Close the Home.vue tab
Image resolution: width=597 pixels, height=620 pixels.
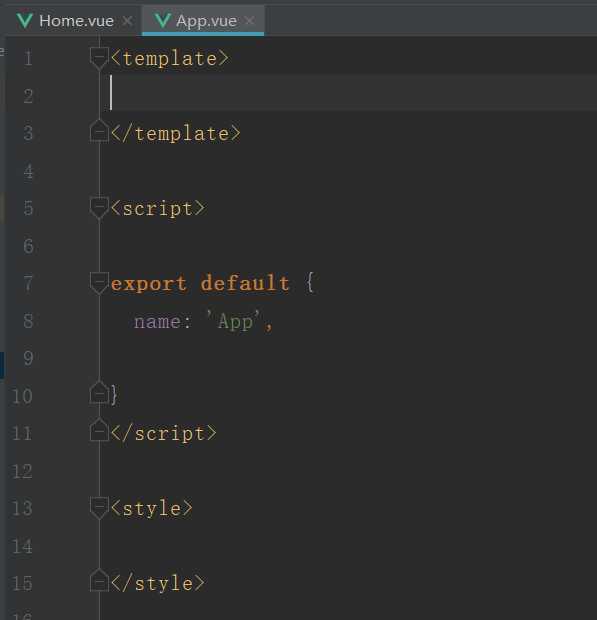[127, 21]
